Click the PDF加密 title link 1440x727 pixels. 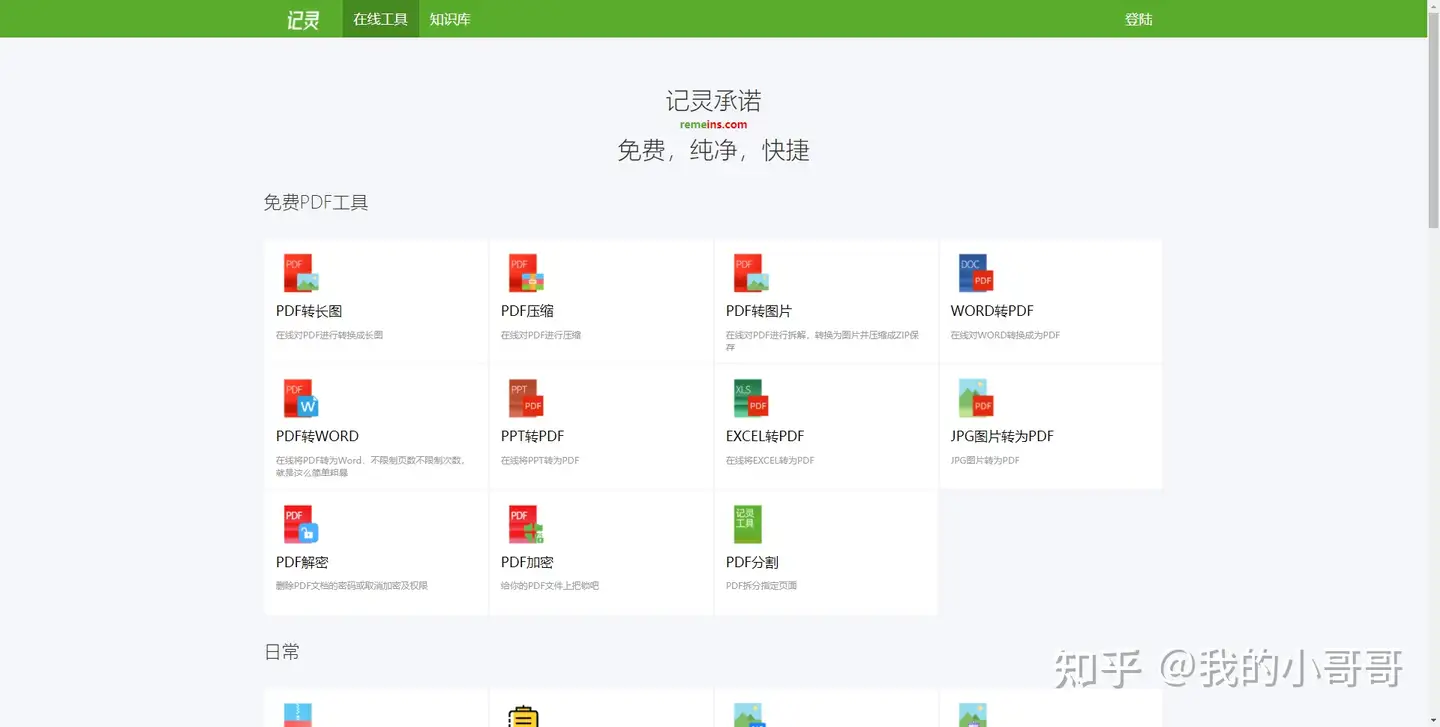[x=527, y=562]
